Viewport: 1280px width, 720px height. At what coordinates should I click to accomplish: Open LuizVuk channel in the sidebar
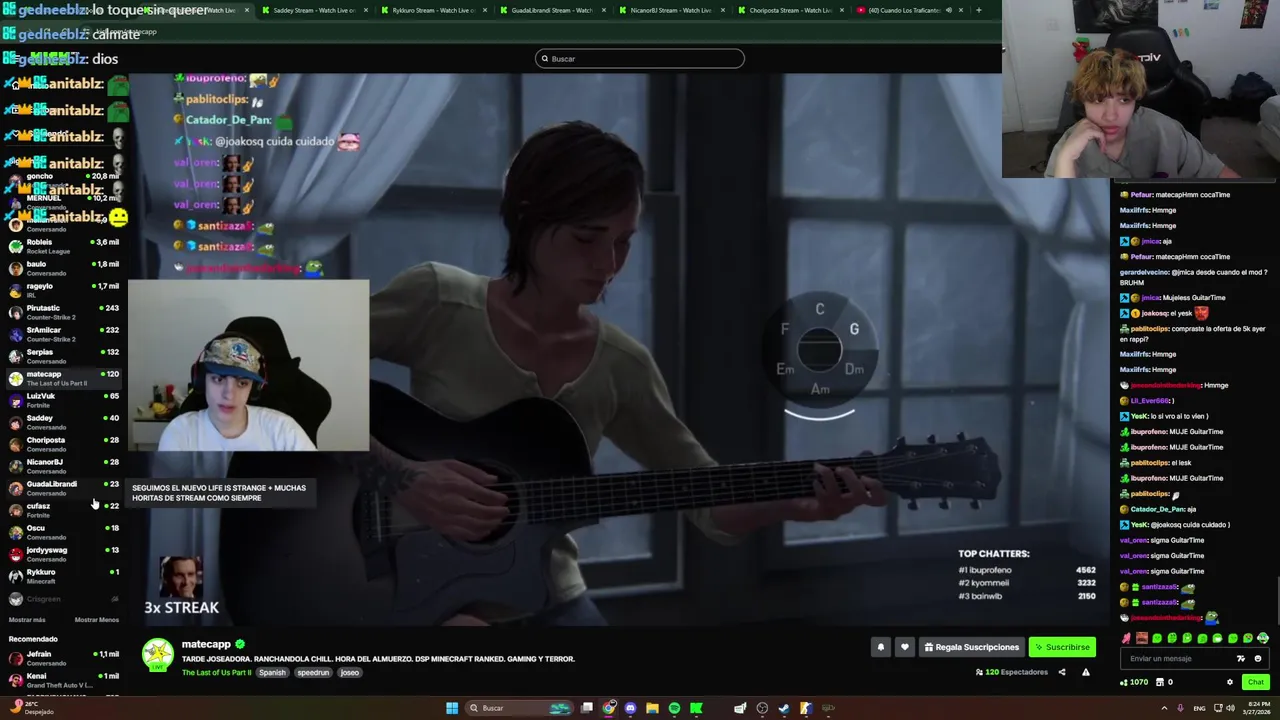tap(62, 400)
